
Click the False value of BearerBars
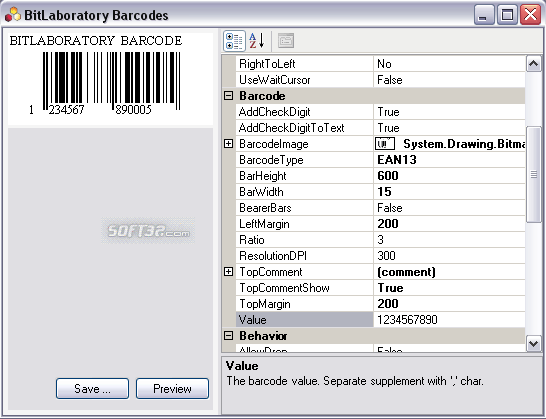click(x=390, y=208)
